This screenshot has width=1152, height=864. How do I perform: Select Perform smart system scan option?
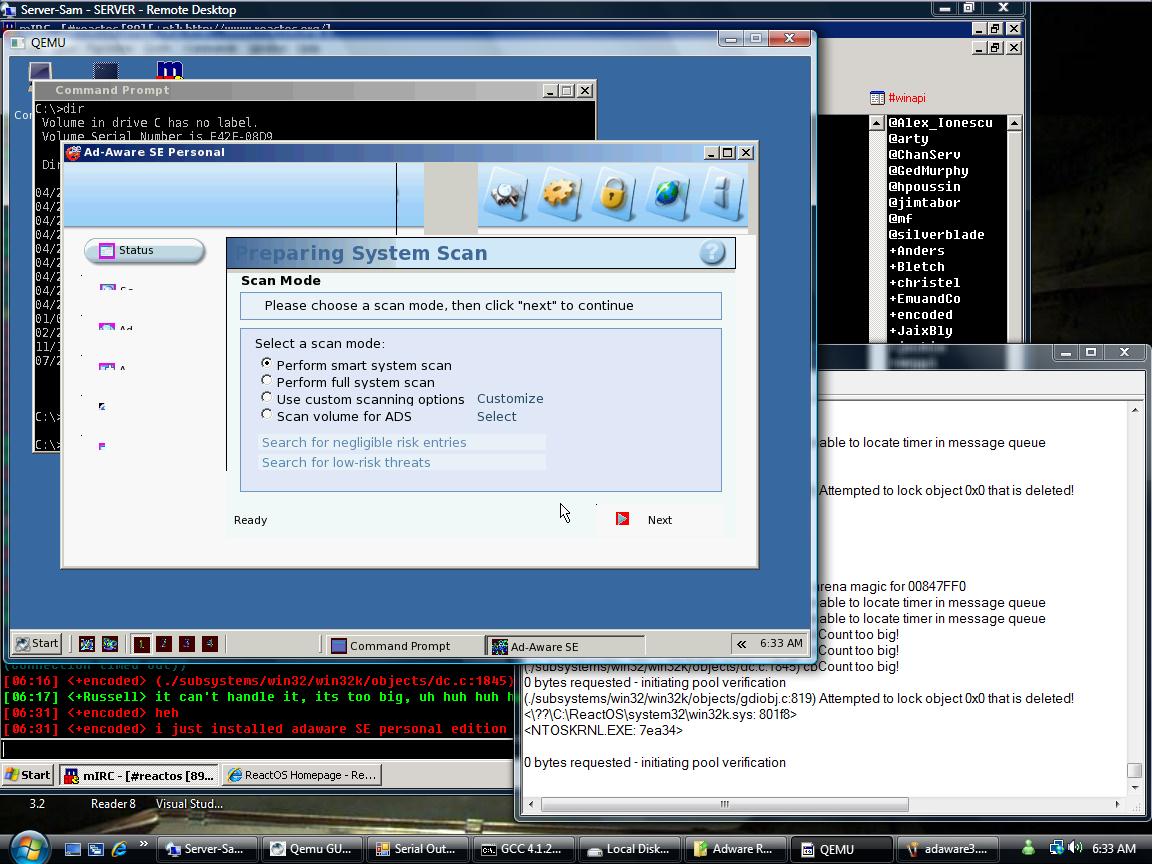pos(267,364)
